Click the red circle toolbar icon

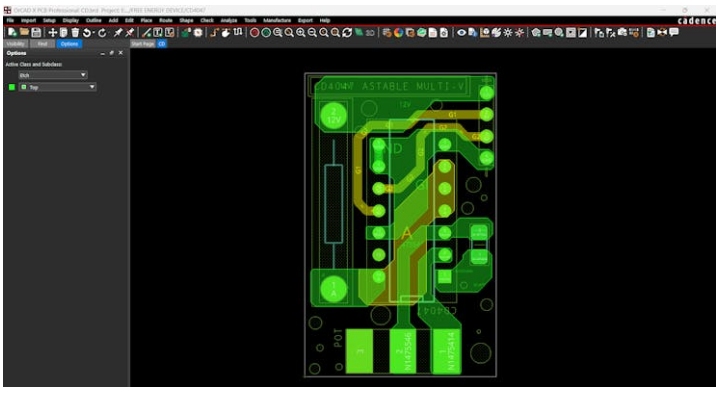[254, 32]
